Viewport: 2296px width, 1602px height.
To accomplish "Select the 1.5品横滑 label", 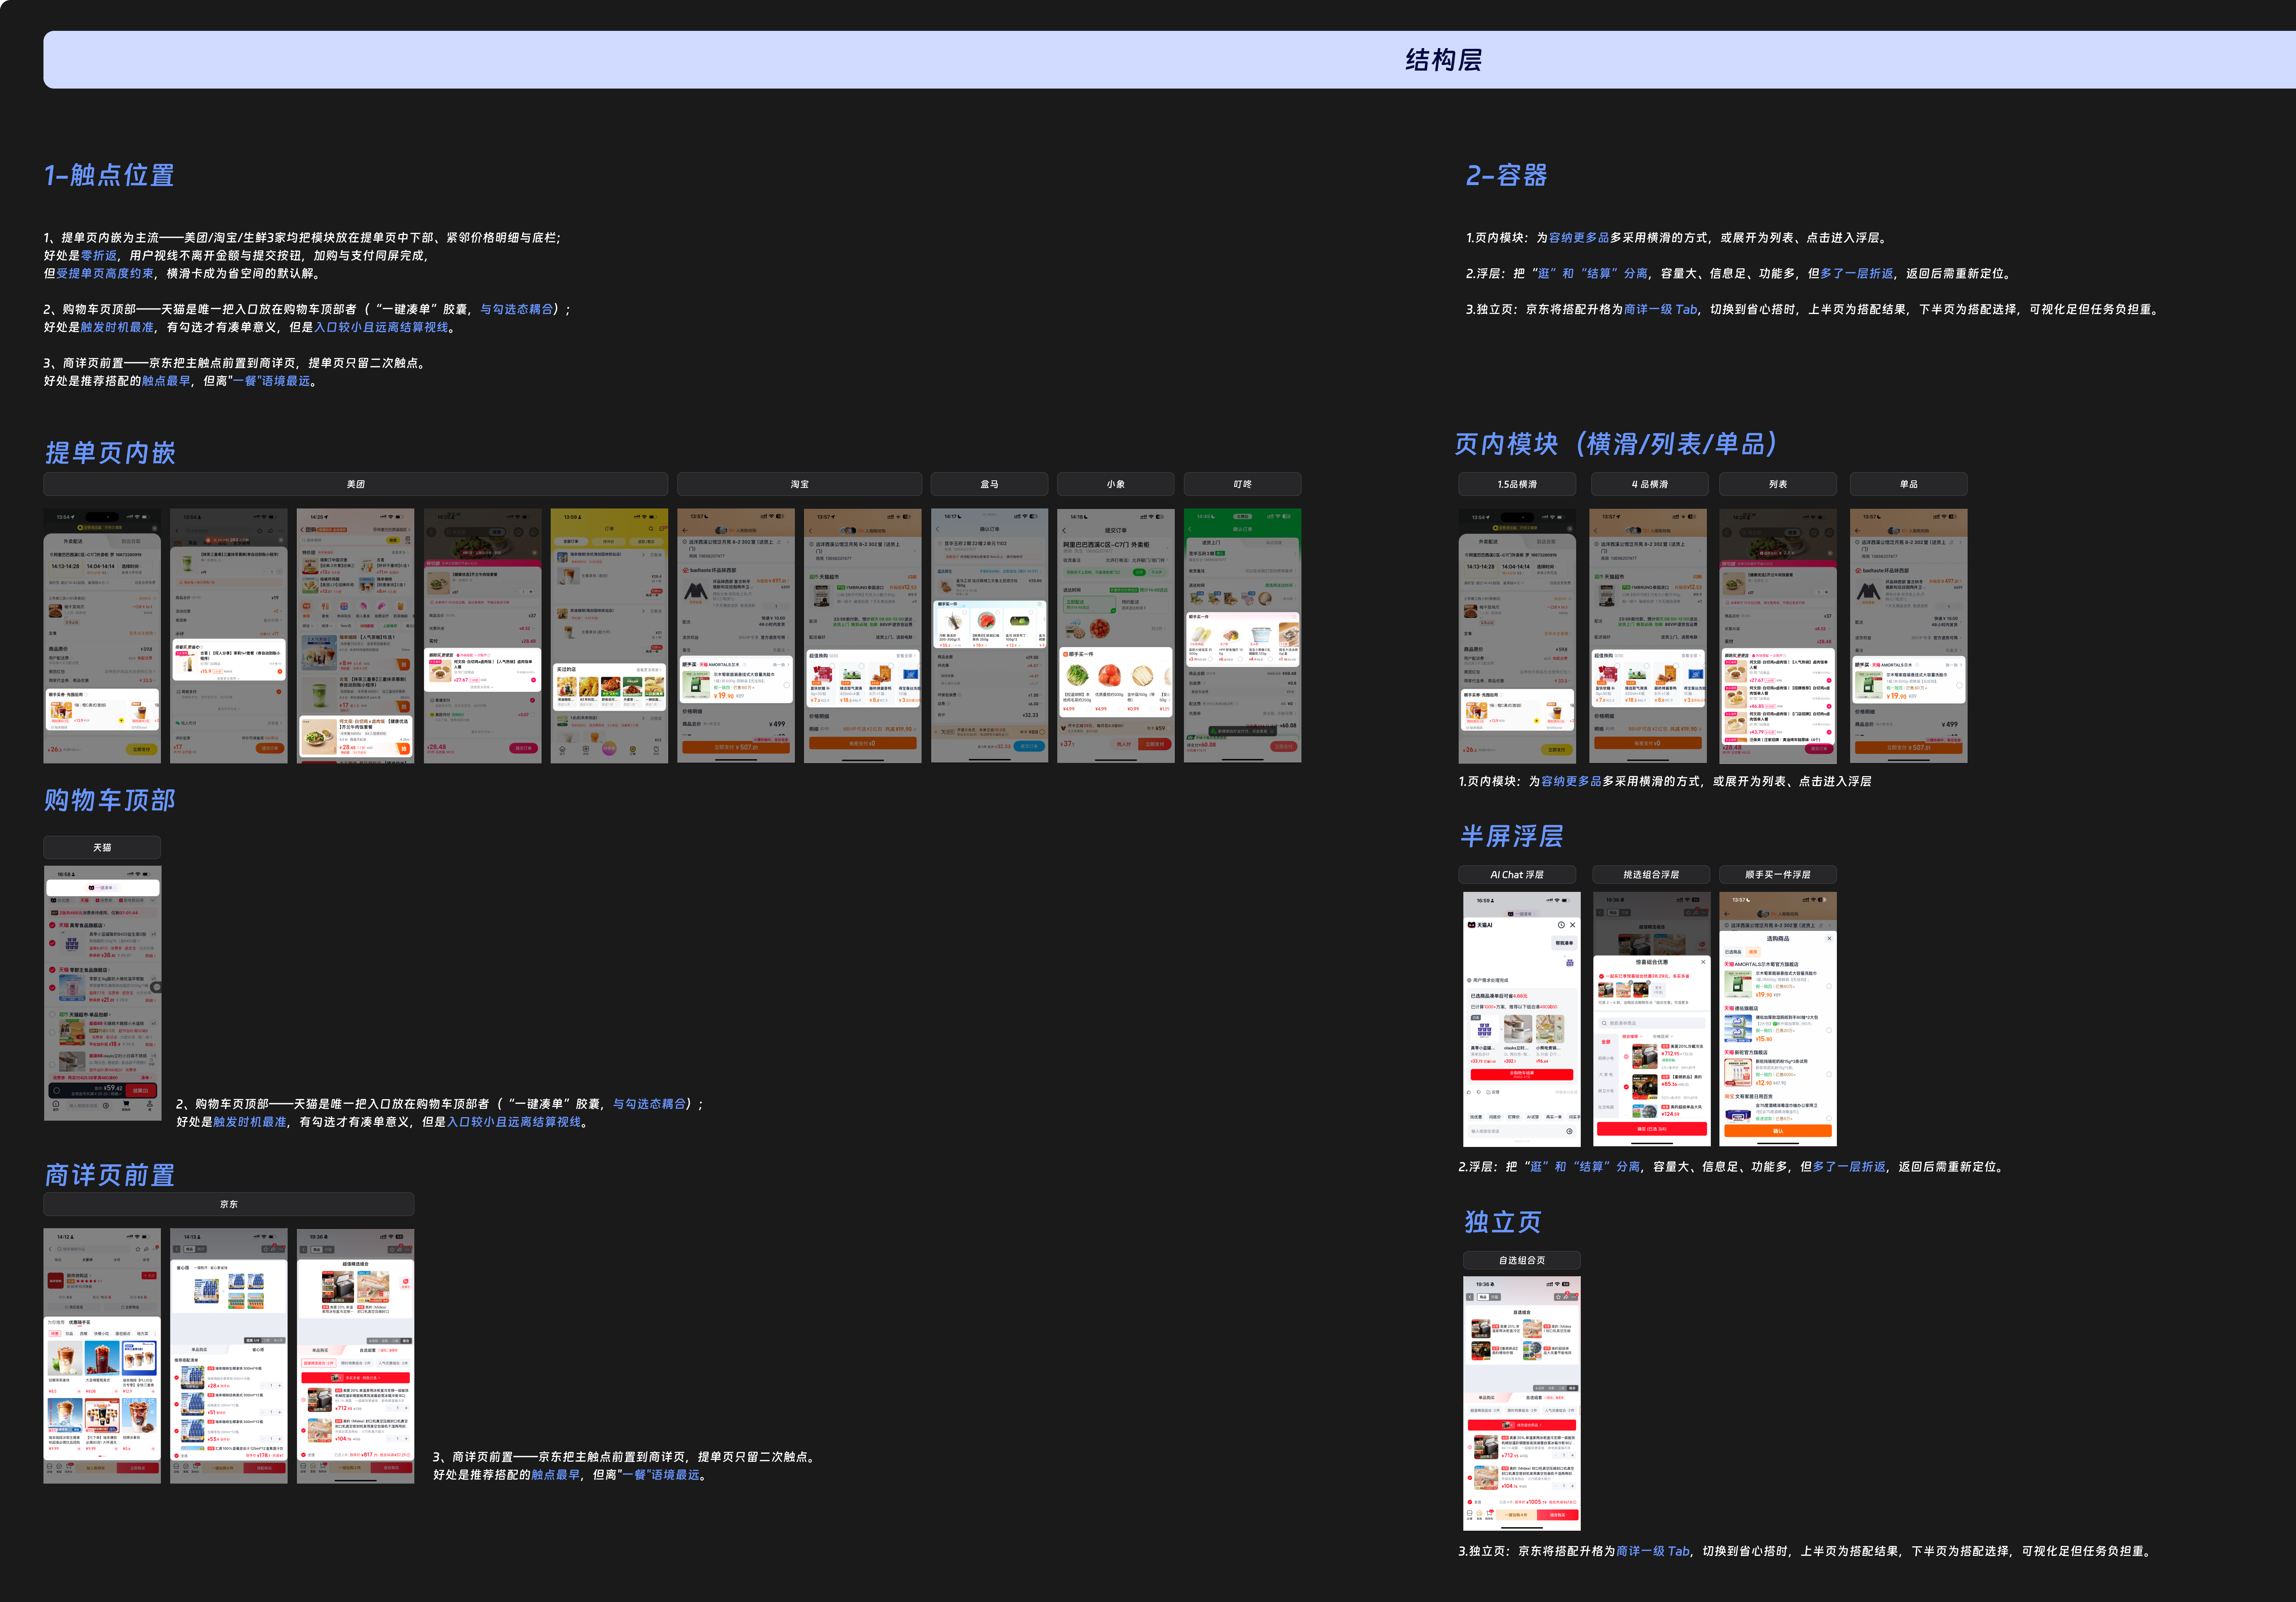I will (1517, 484).
